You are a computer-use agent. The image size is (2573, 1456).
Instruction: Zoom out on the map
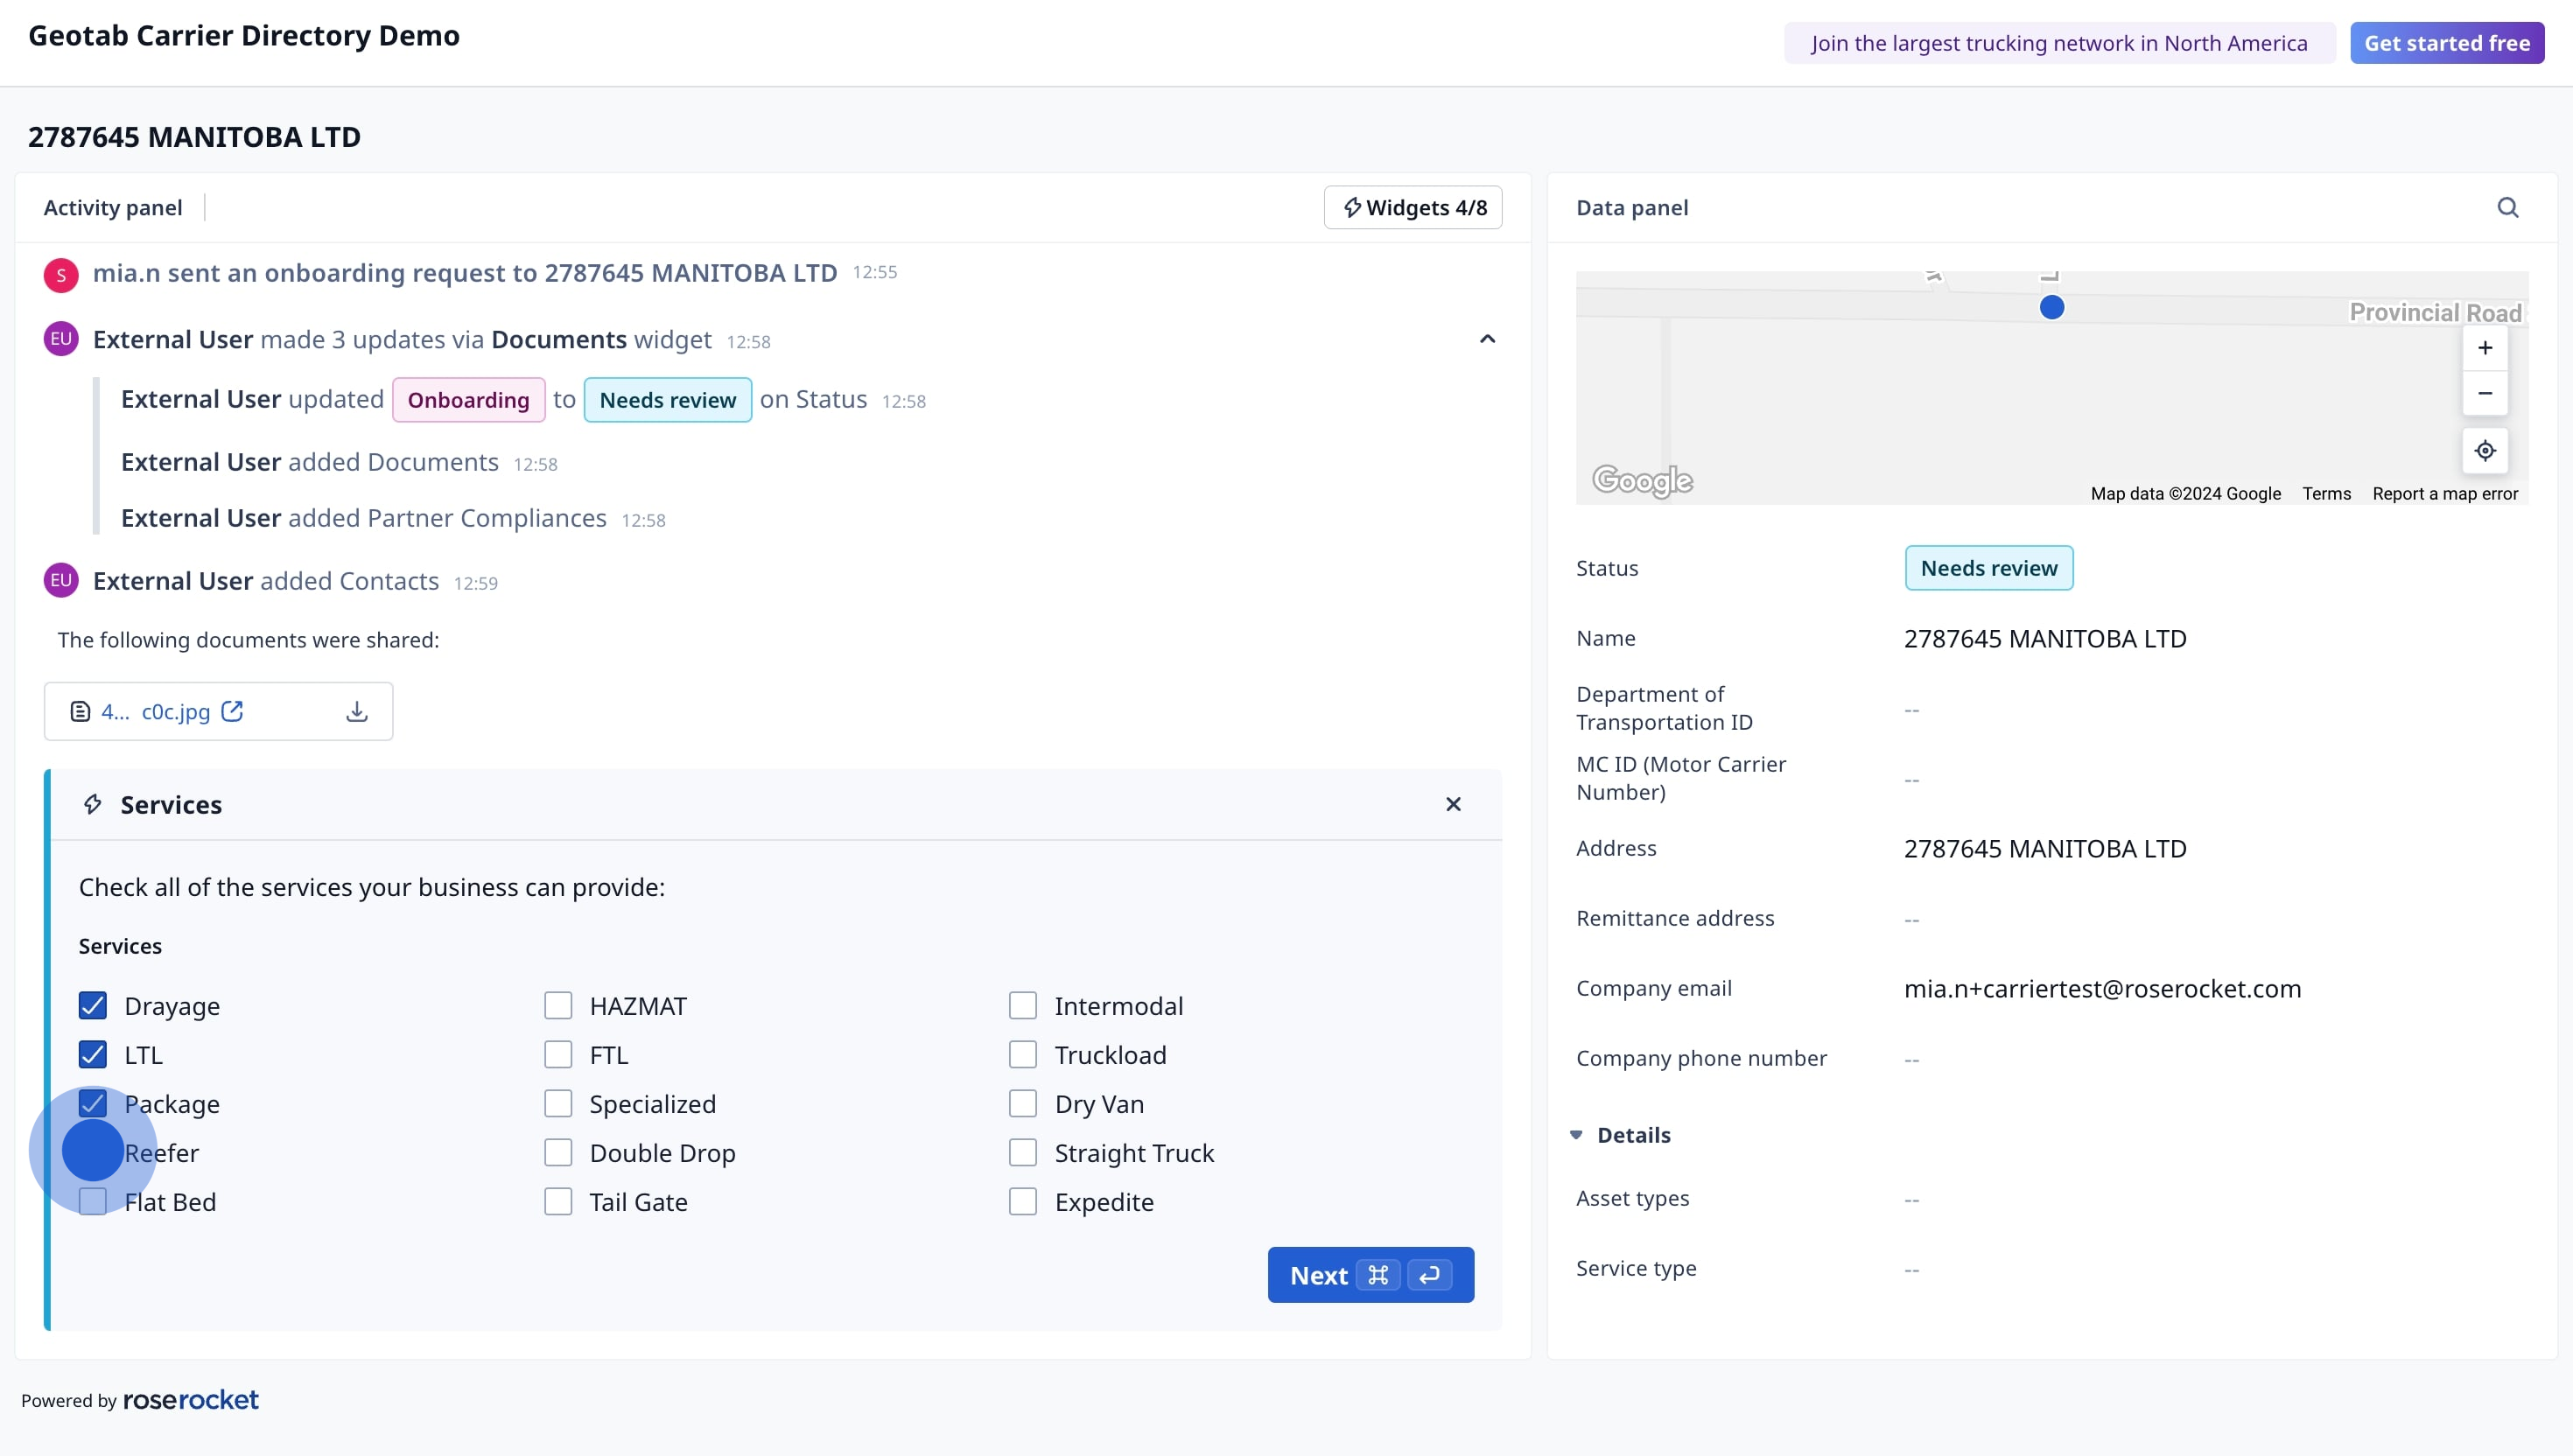(2484, 393)
